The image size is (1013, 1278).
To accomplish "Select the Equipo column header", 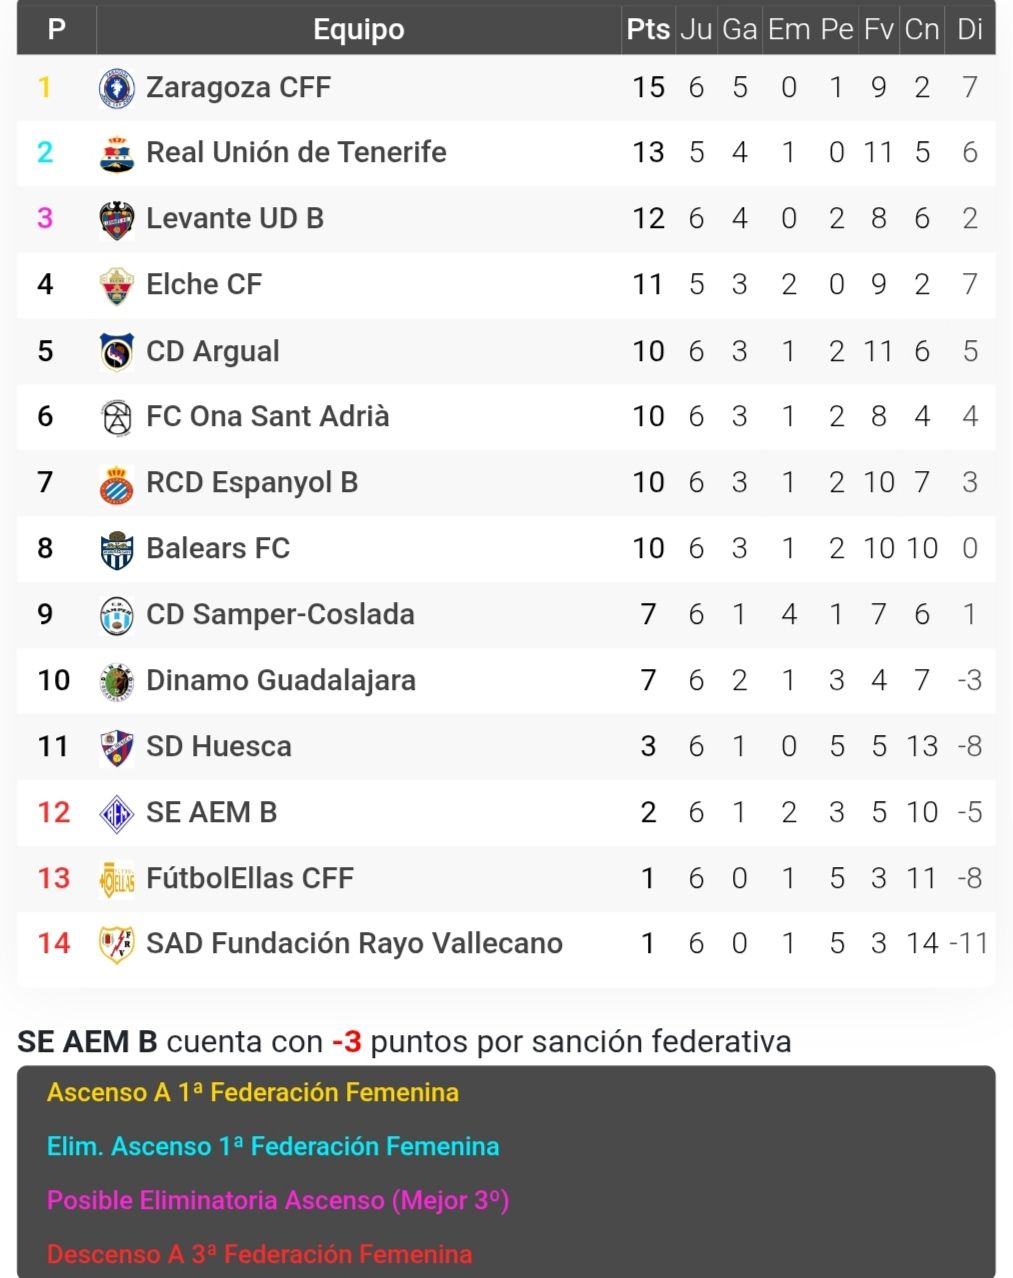I will [x=358, y=30].
